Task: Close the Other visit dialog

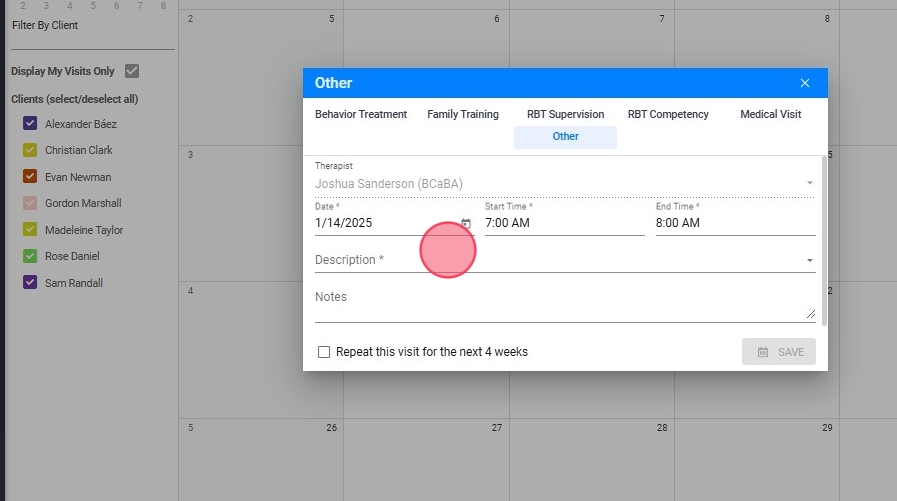Action: 805,83
